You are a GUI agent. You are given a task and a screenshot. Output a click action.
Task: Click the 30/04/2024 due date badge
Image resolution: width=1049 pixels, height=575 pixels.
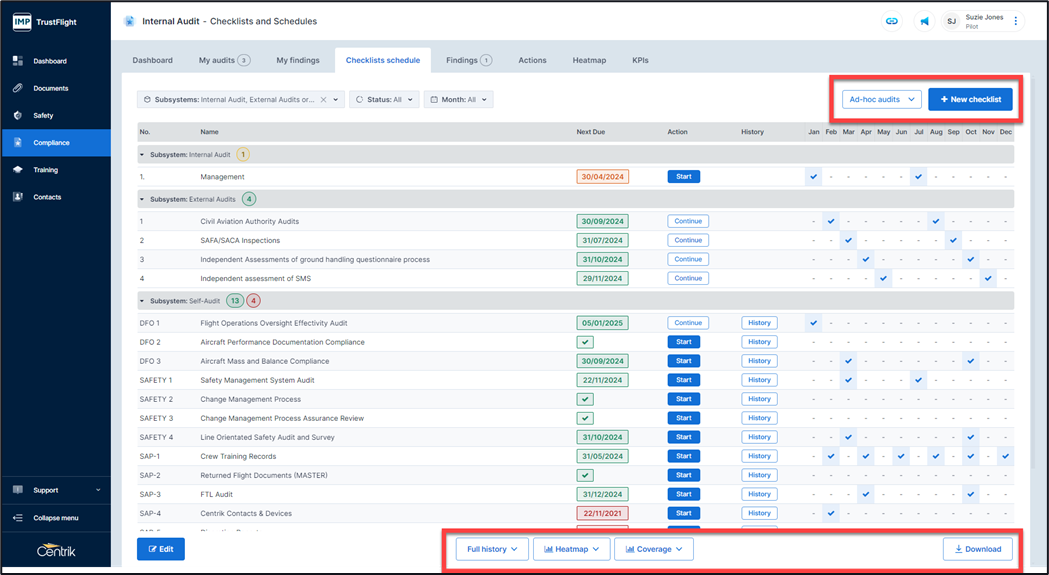click(602, 177)
